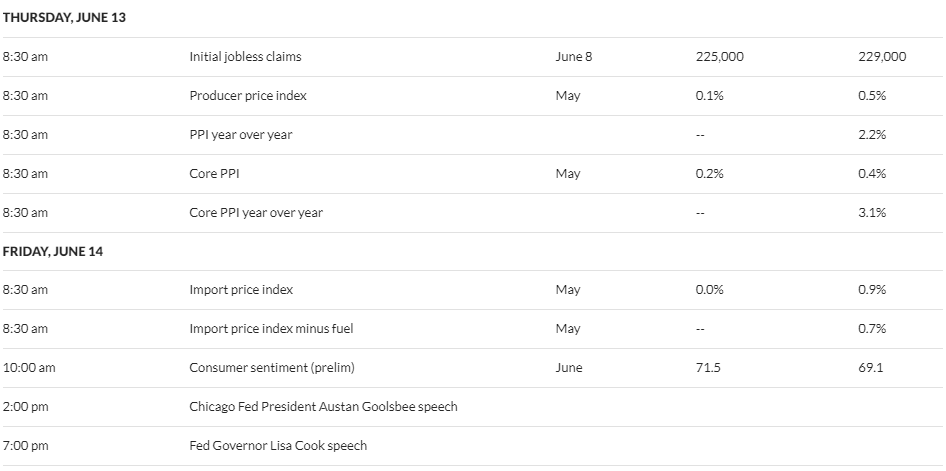Screen dimensions: 946x471
Task: Select the Thursday, June 13 heading
Action: click(64, 17)
